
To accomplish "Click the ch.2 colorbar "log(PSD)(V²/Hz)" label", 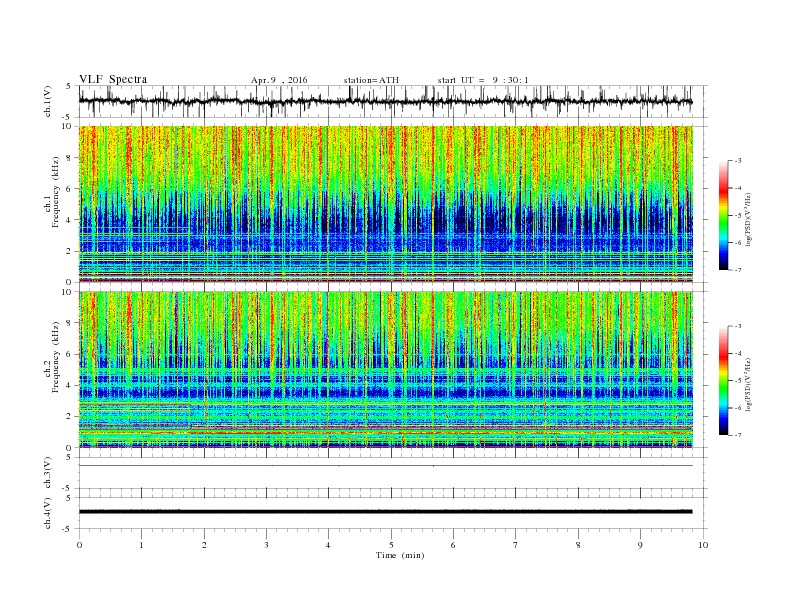I will tap(748, 385).
